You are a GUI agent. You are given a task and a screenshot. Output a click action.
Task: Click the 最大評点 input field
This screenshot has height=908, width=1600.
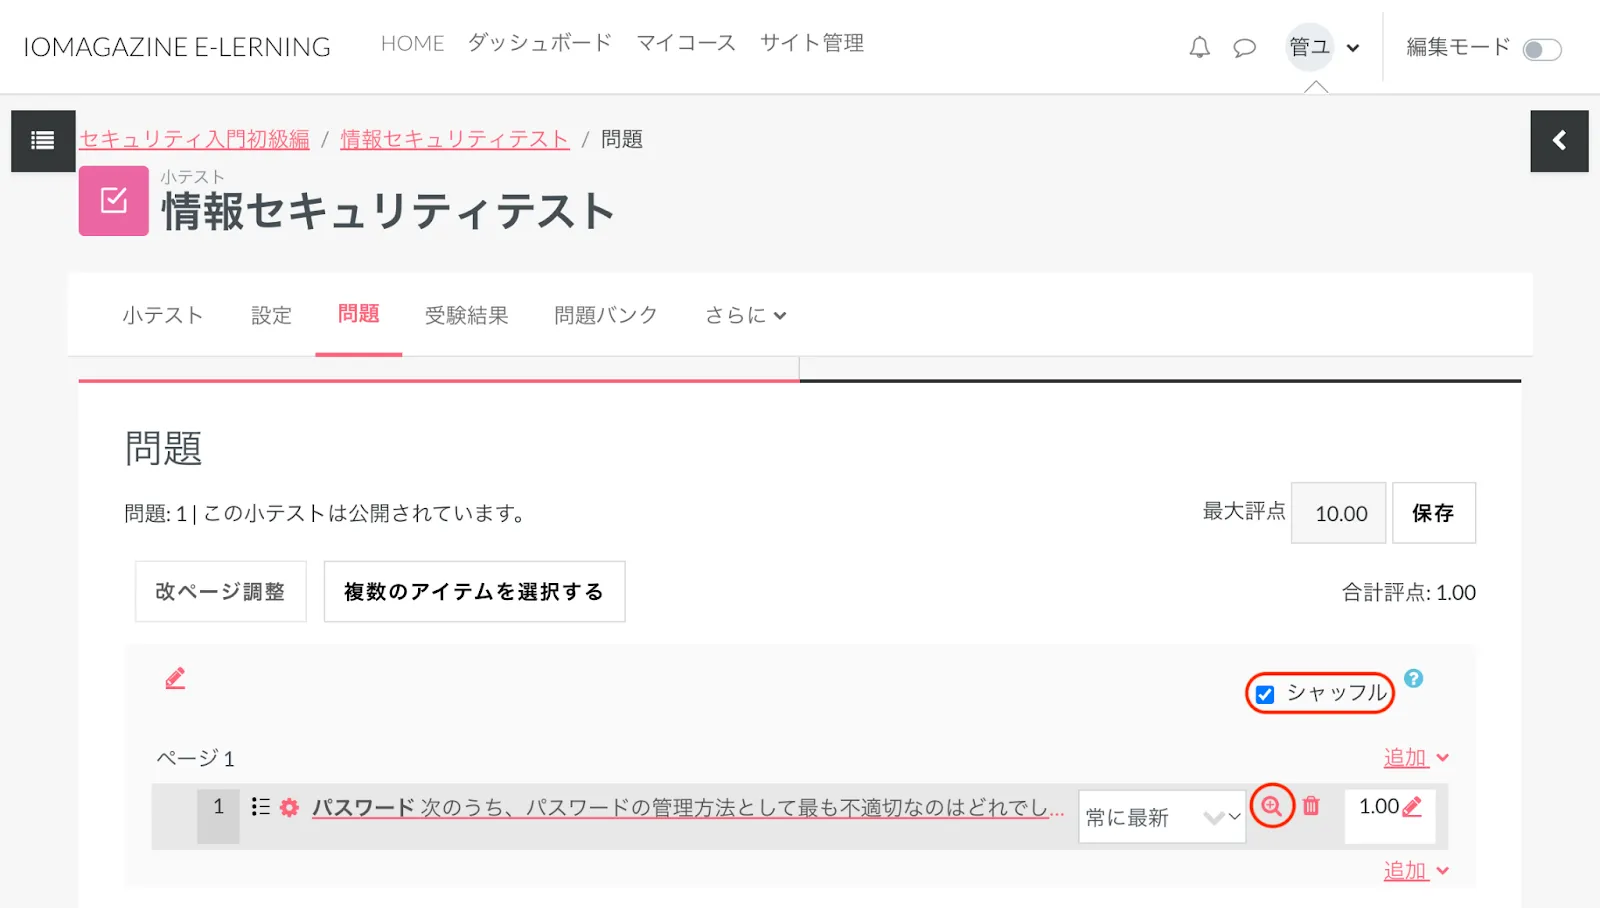(x=1338, y=513)
